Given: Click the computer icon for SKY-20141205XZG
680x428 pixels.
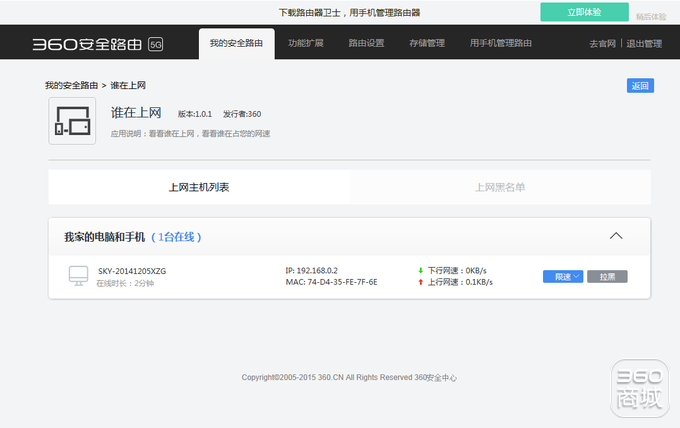Looking at the screenshot, I should [78, 276].
